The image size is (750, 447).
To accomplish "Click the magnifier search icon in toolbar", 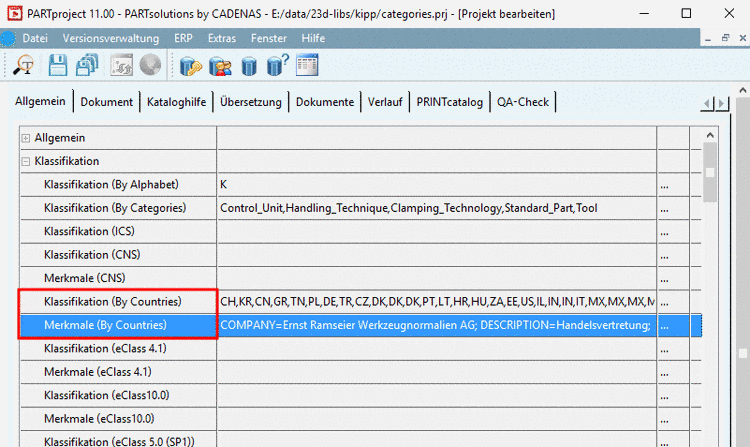I will point(23,65).
